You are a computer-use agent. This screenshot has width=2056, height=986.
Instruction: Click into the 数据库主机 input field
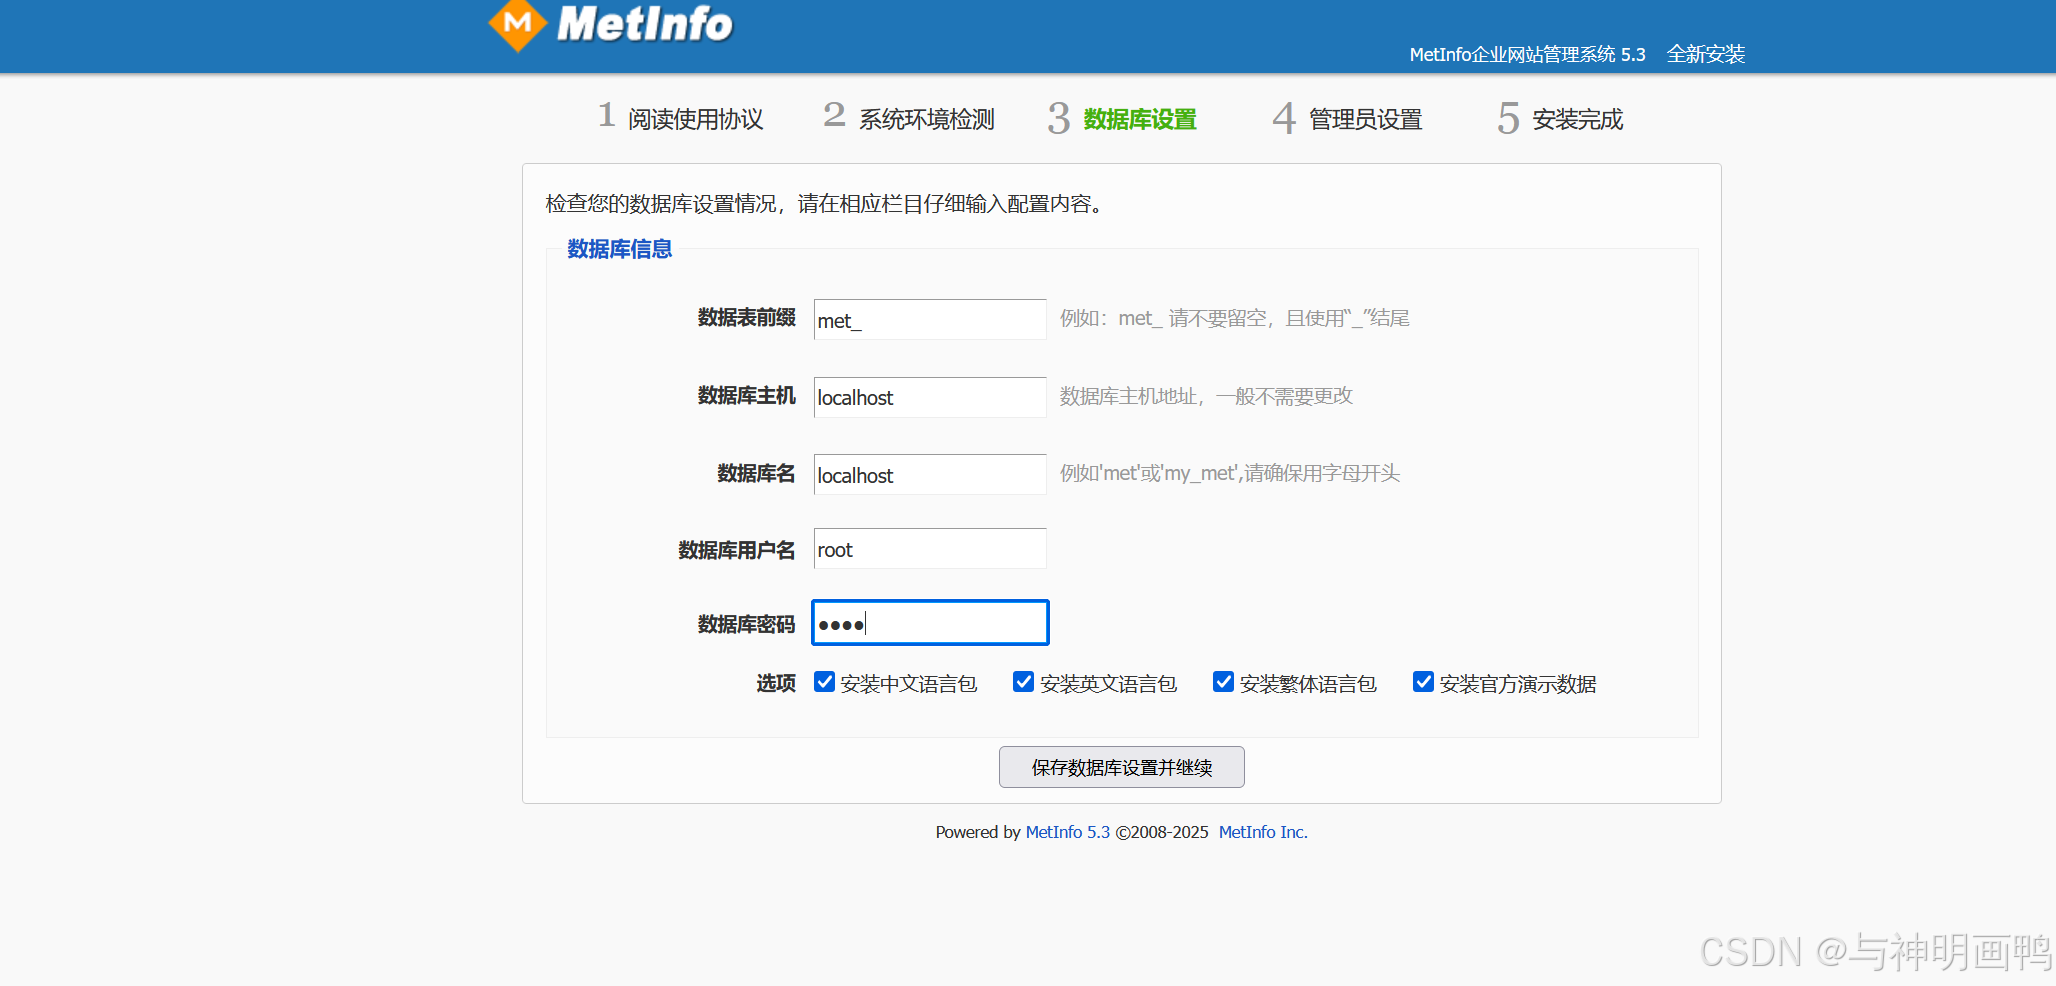coord(930,397)
